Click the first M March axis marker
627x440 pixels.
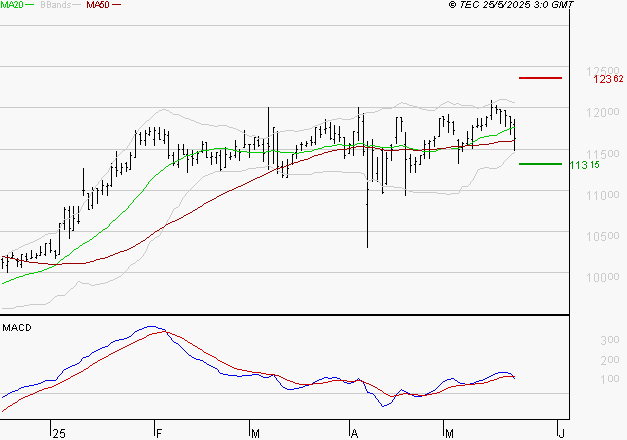pyautogui.click(x=255, y=434)
